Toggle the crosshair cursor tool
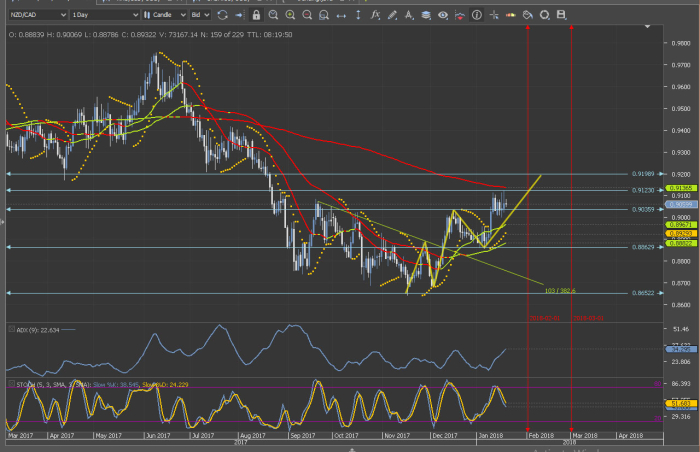700x452 pixels. (x=494, y=15)
